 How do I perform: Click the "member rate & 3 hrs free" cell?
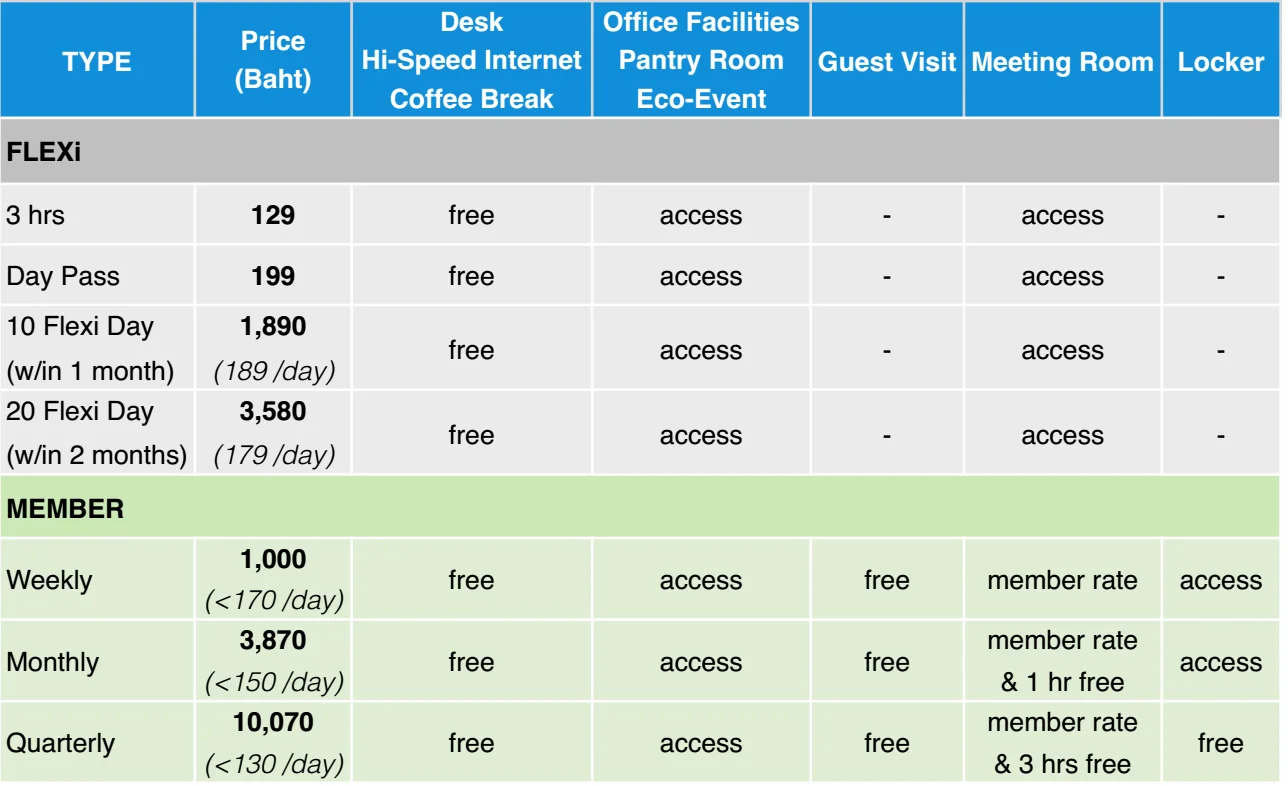[1062, 743]
